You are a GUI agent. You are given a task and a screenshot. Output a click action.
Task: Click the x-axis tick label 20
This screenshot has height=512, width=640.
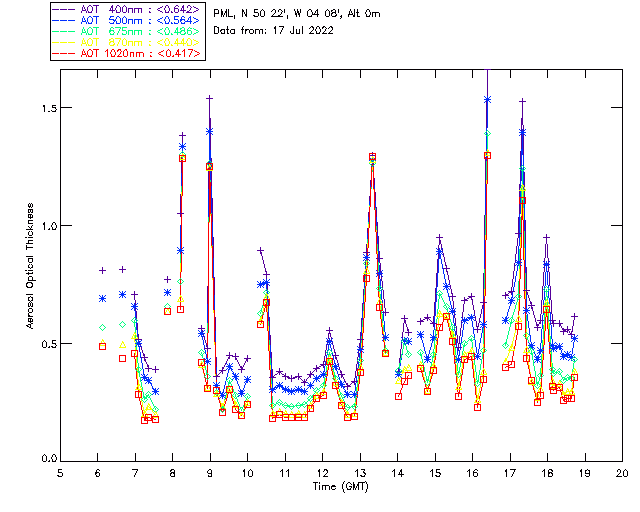[622, 473]
